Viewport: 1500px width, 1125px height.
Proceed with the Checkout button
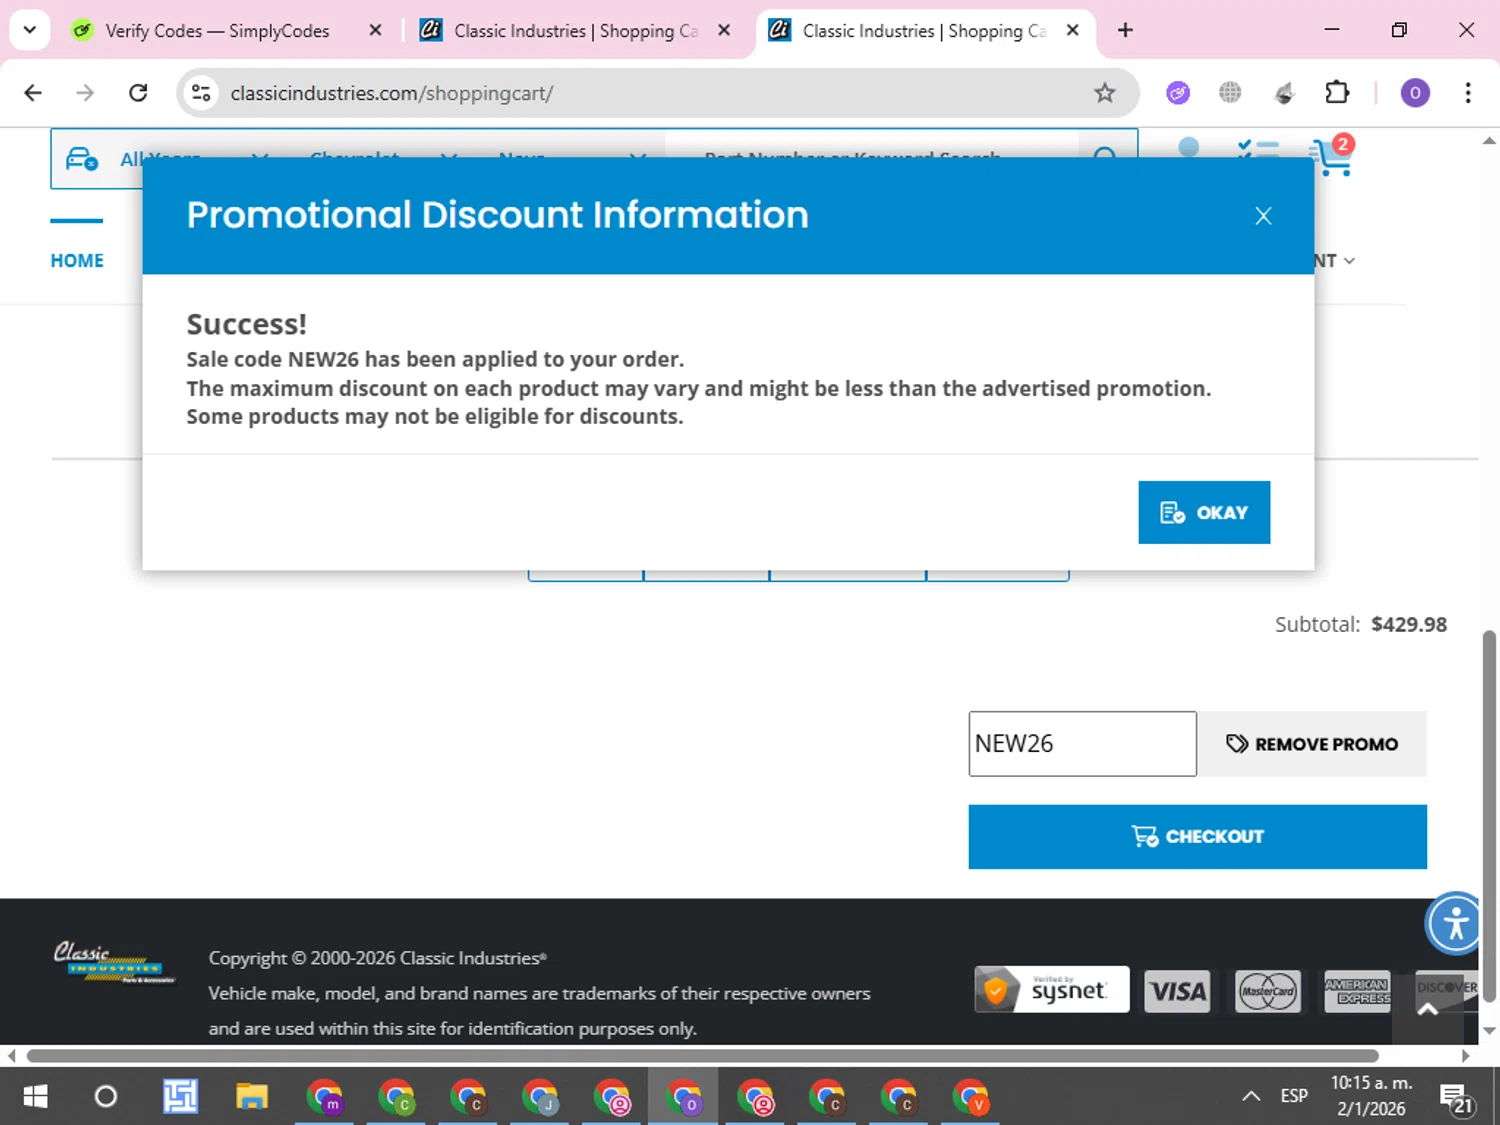click(1197, 836)
